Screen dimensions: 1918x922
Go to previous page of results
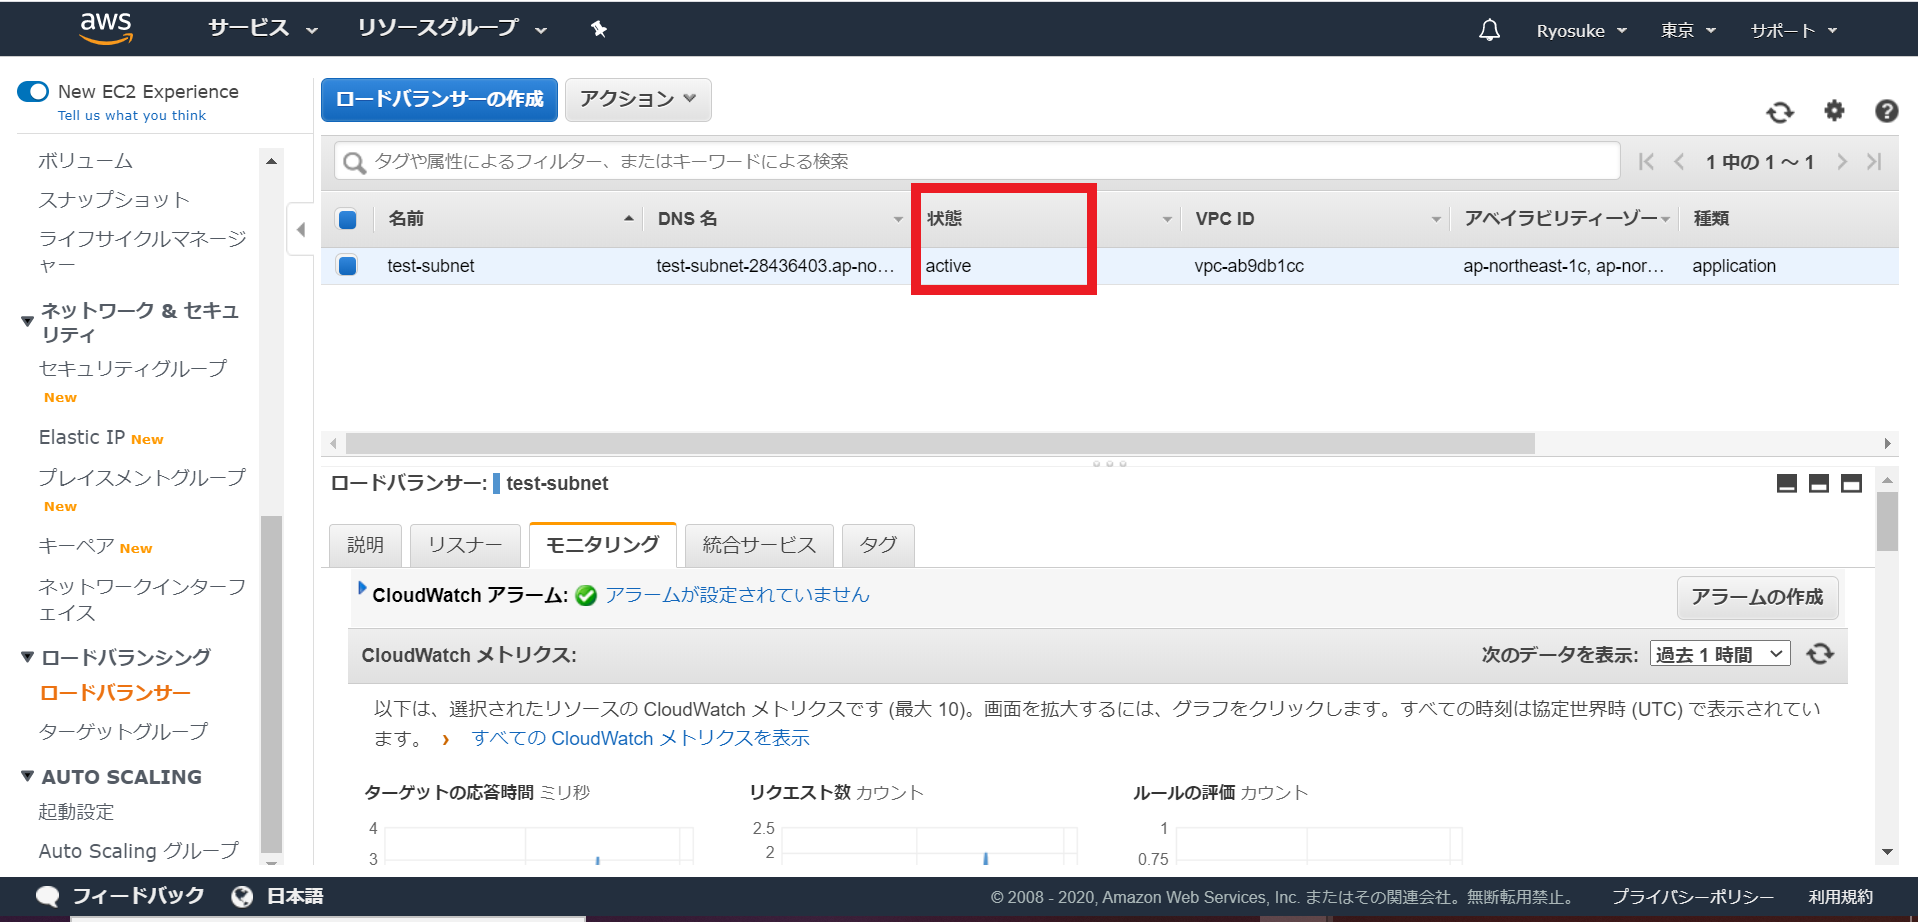(1679, 162)
